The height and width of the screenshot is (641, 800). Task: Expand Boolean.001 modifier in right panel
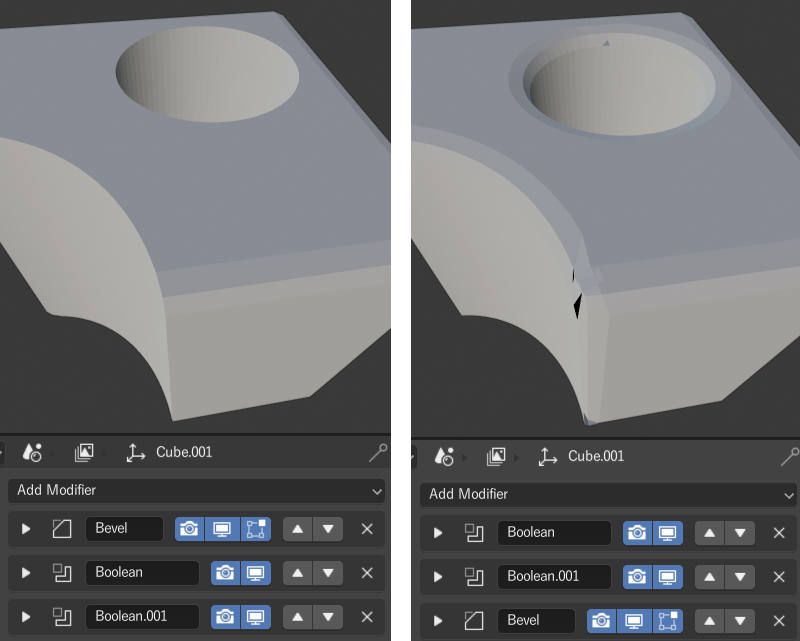pyautogui.click(x=437, y=577)
